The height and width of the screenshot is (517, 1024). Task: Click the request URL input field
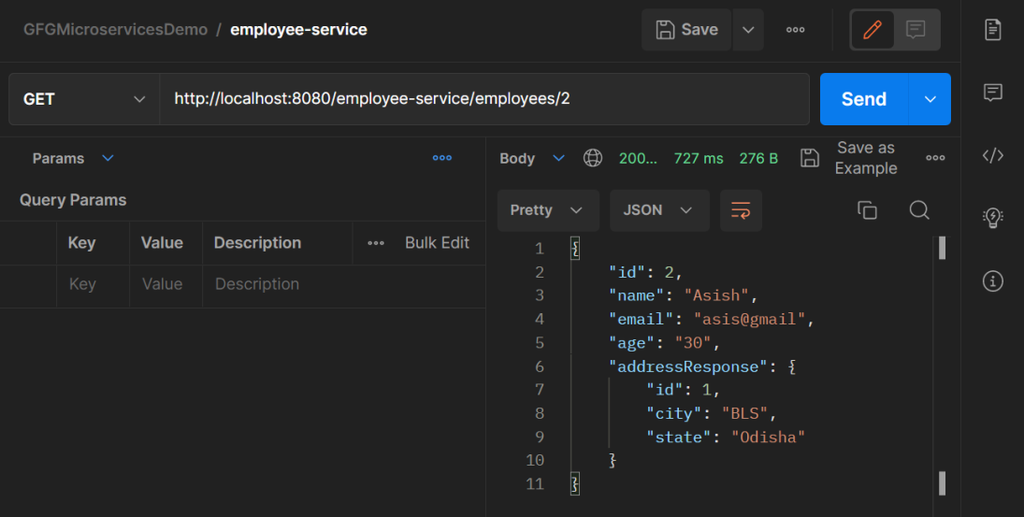[x=484, y=99]
